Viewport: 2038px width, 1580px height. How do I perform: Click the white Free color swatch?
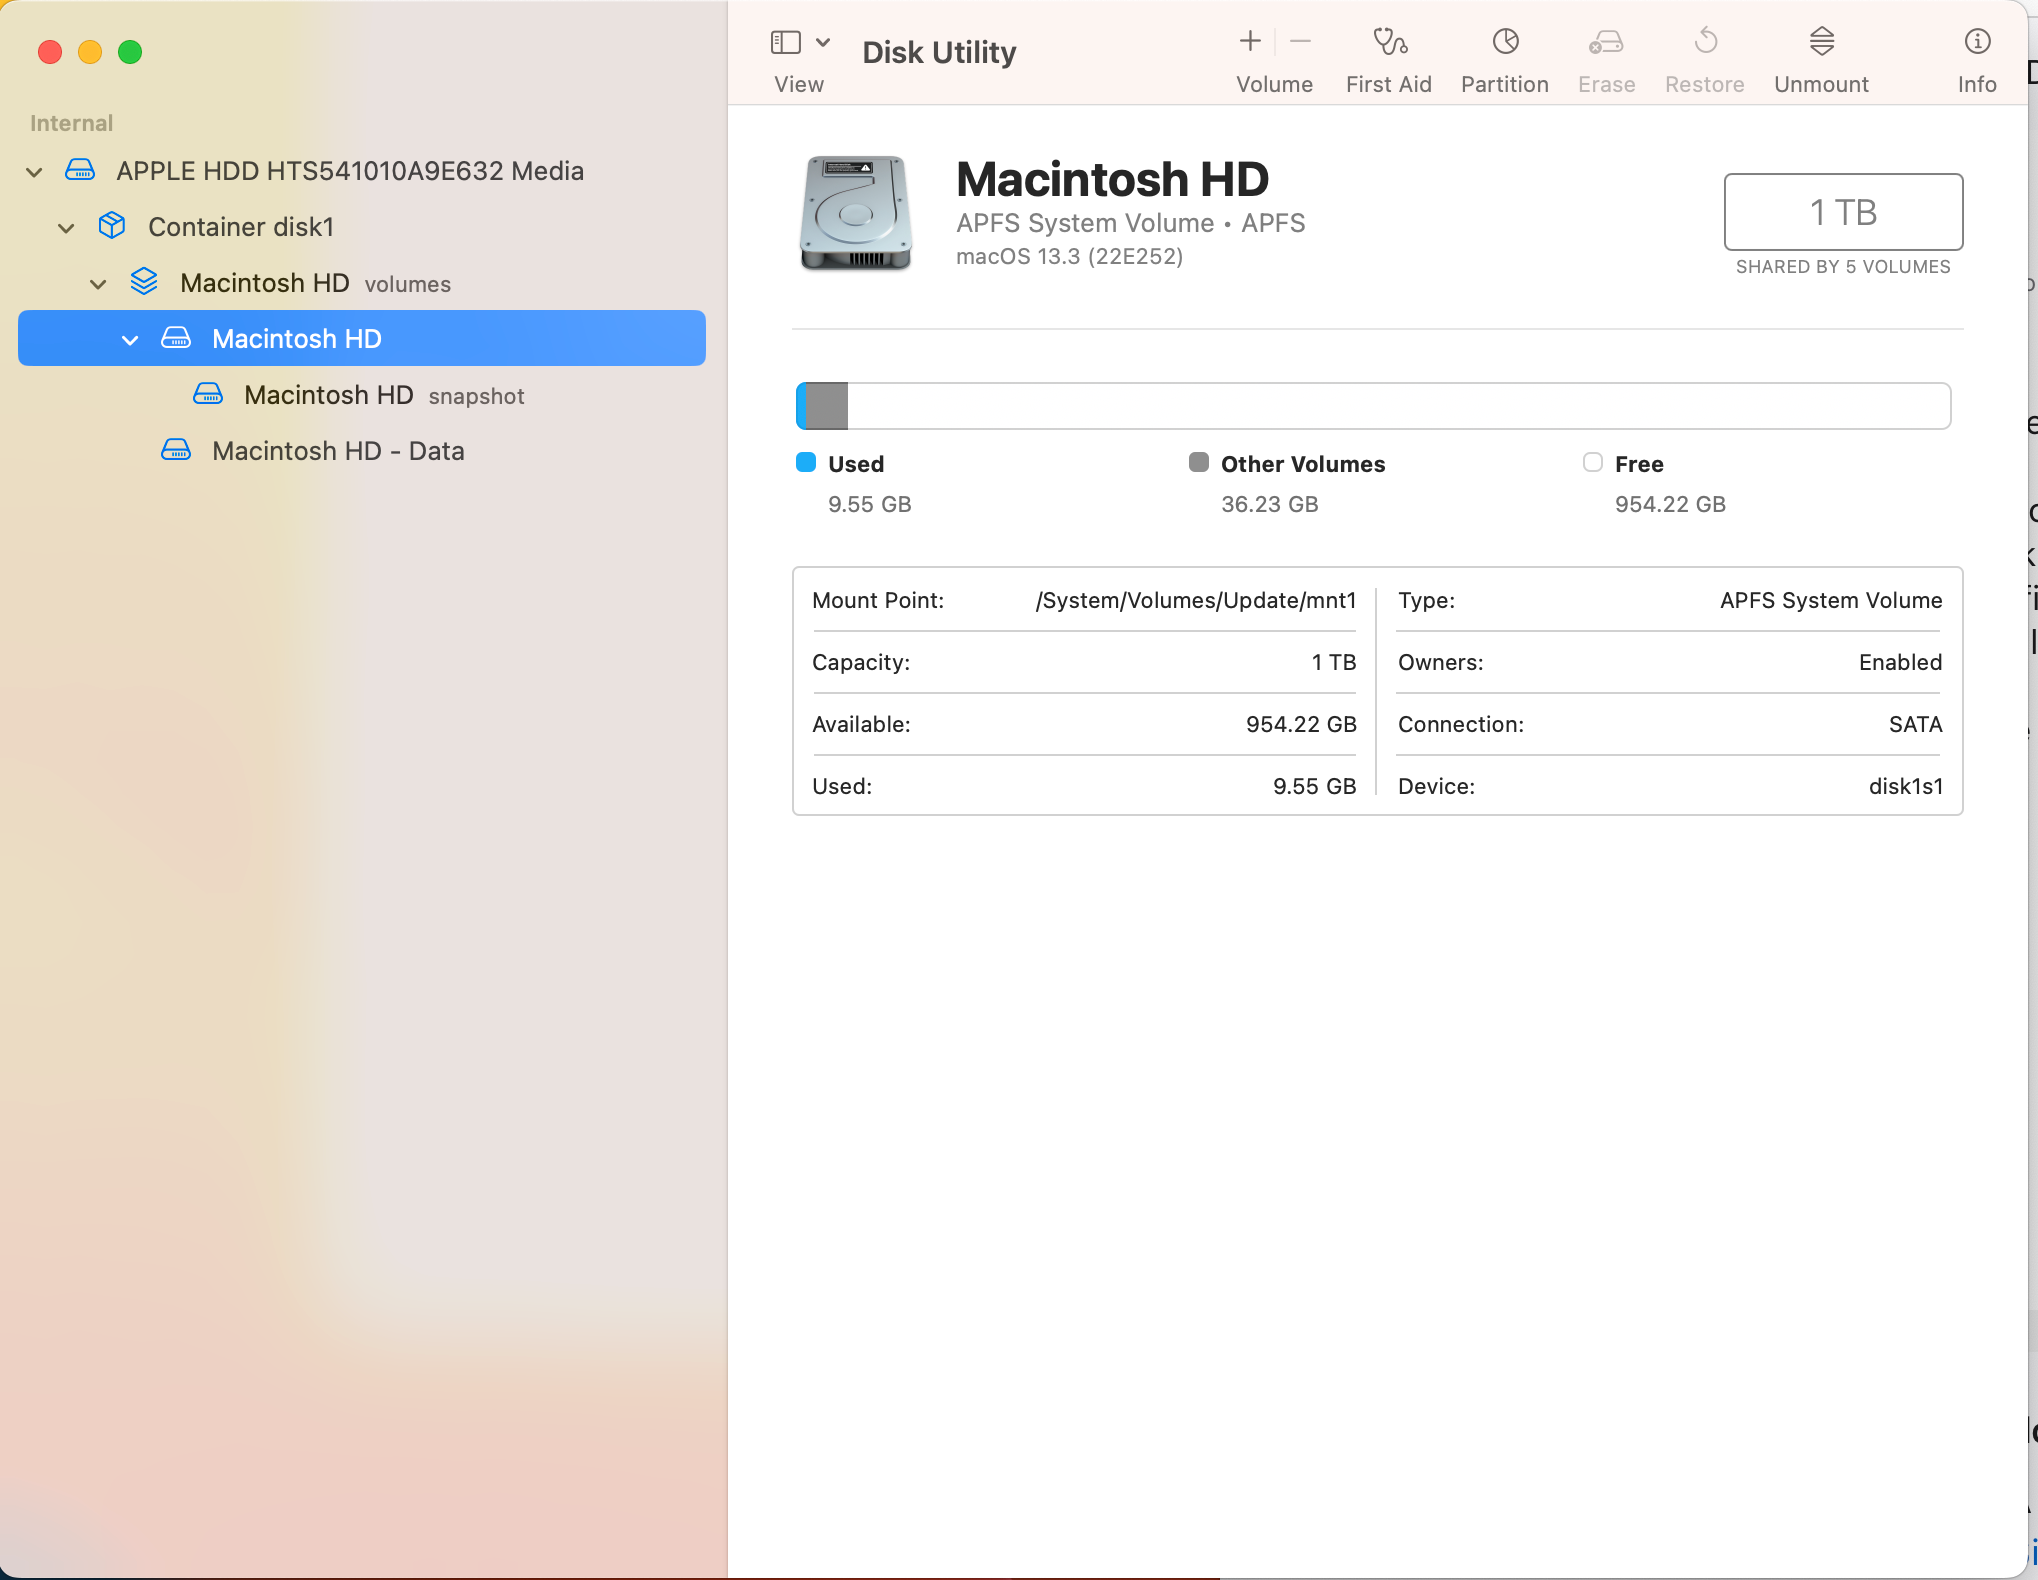coord(1593,462)
